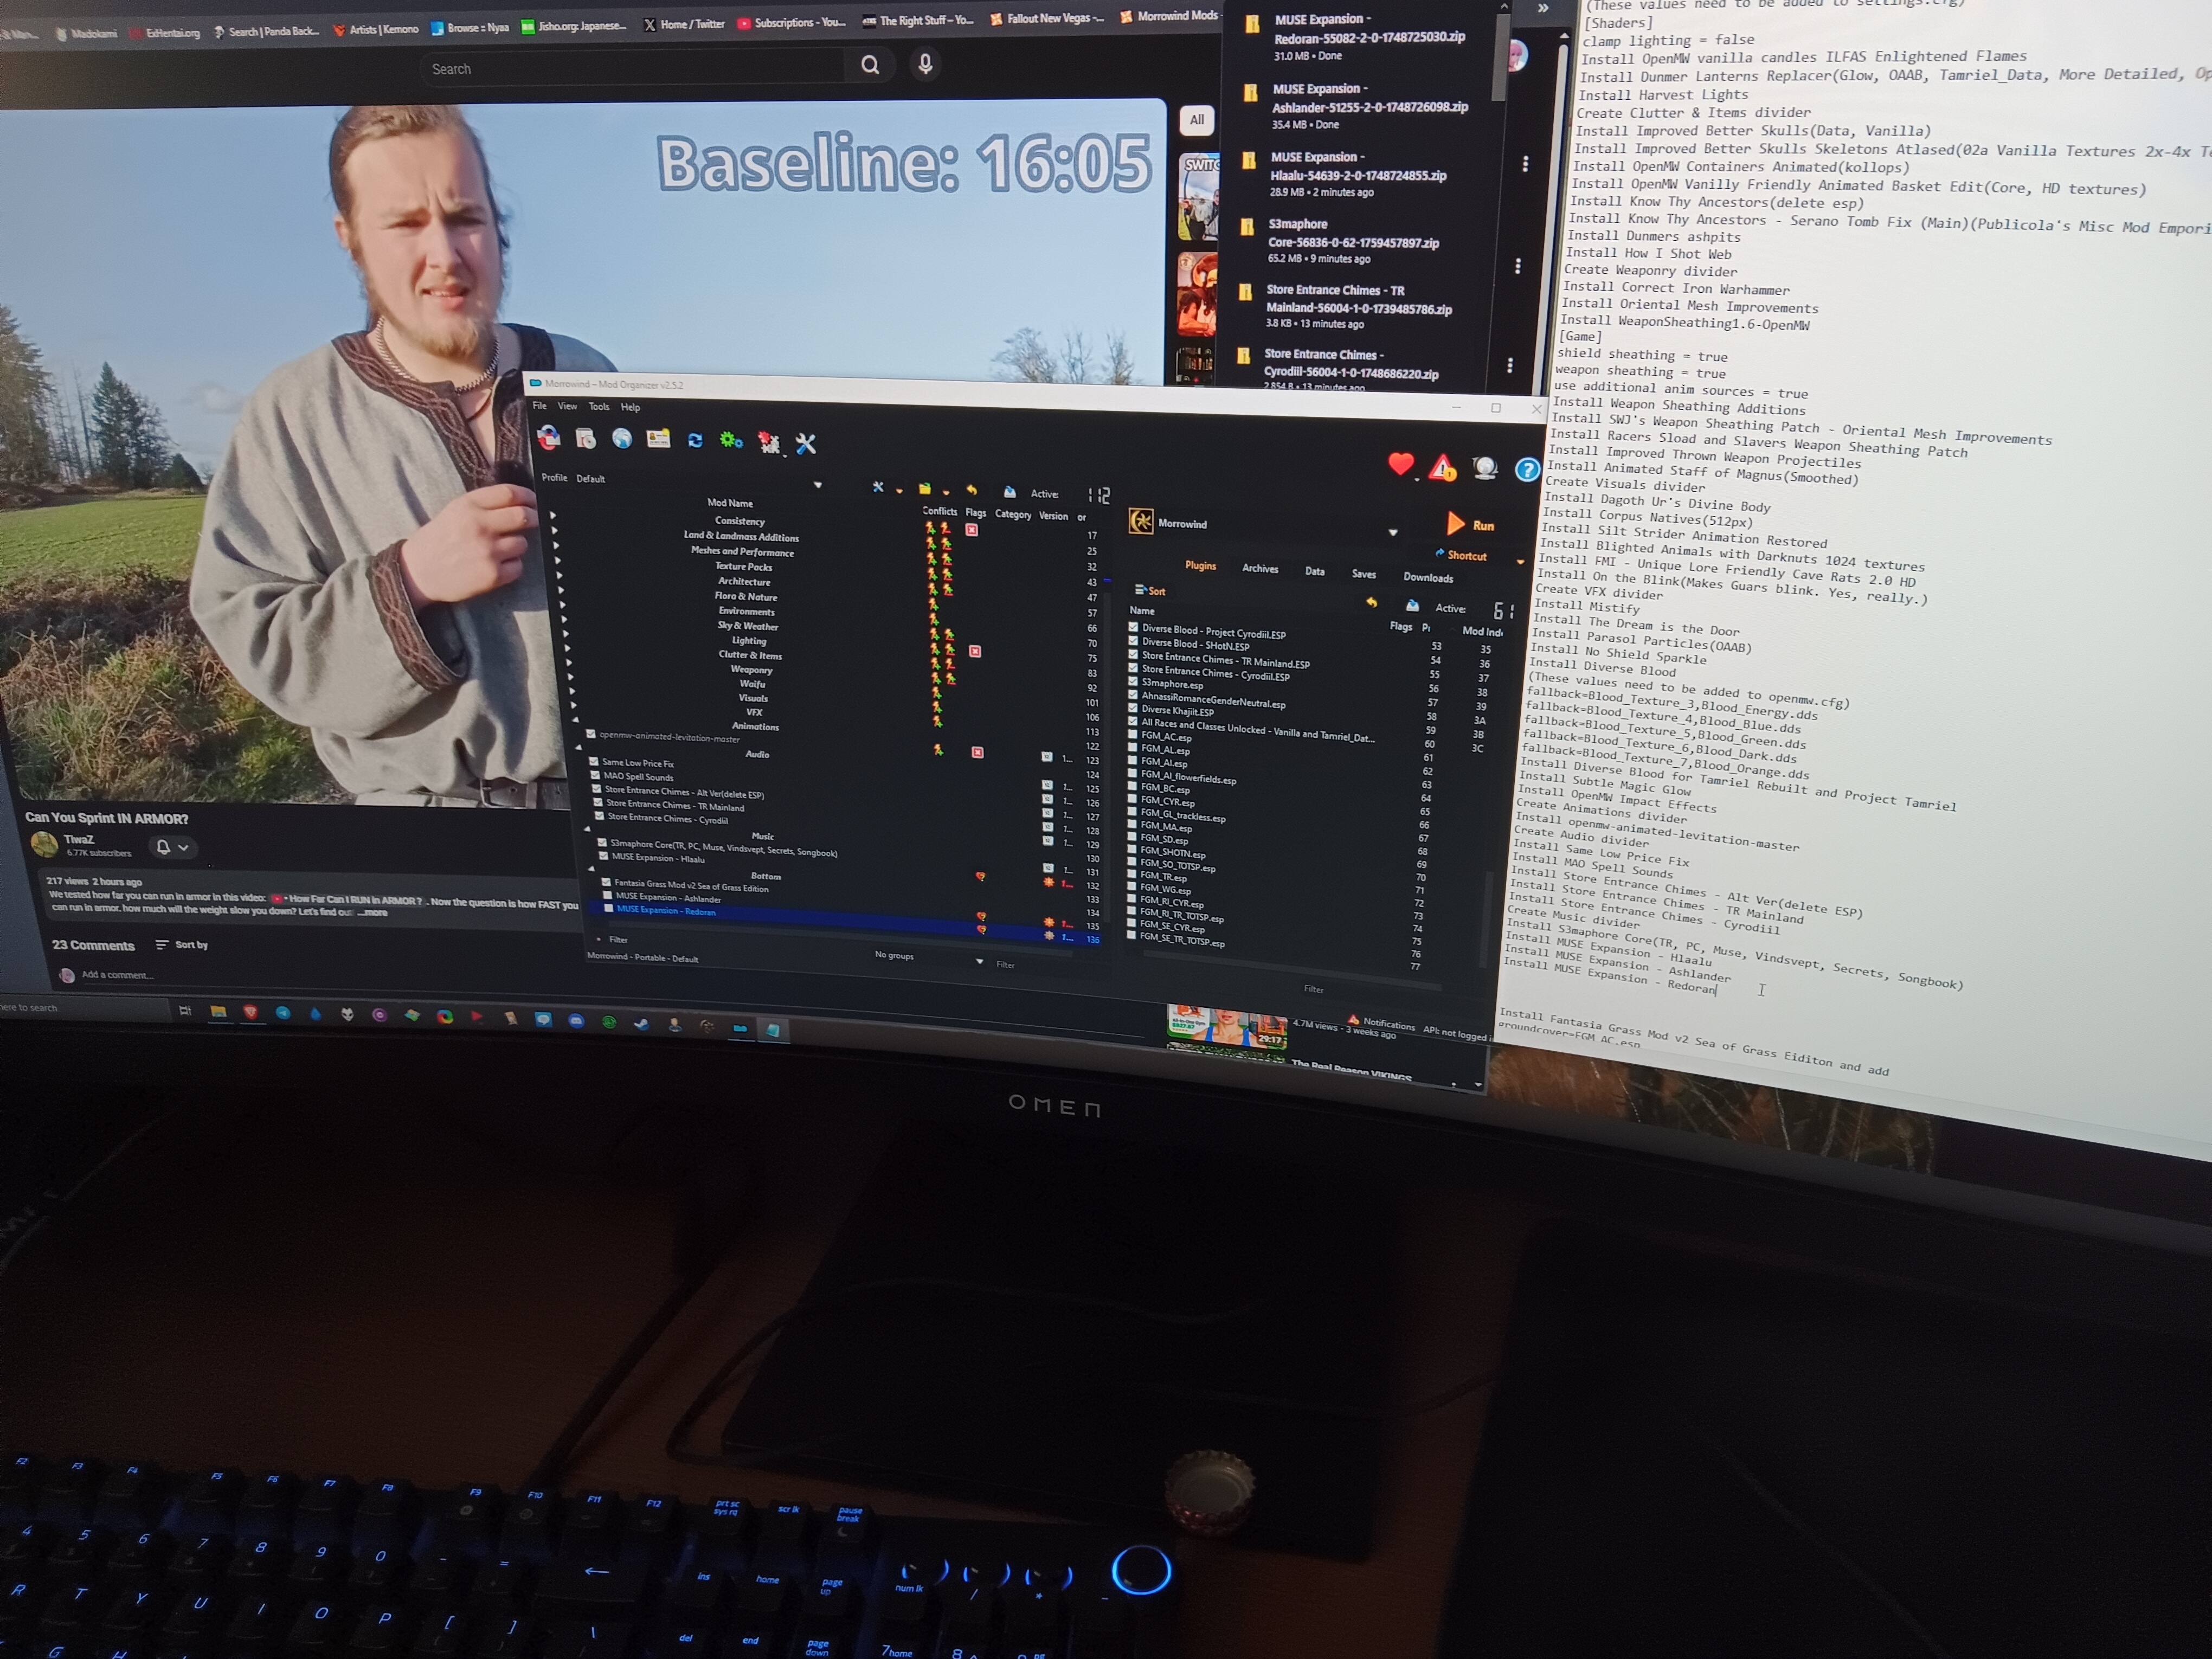Click the Sort plugins button
This screenshot has height=1659, width=2212.
pos(1150,591)
